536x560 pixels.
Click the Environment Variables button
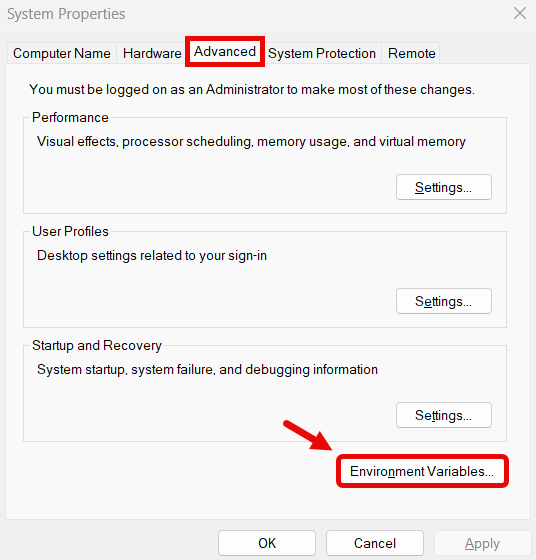point(422,471)
